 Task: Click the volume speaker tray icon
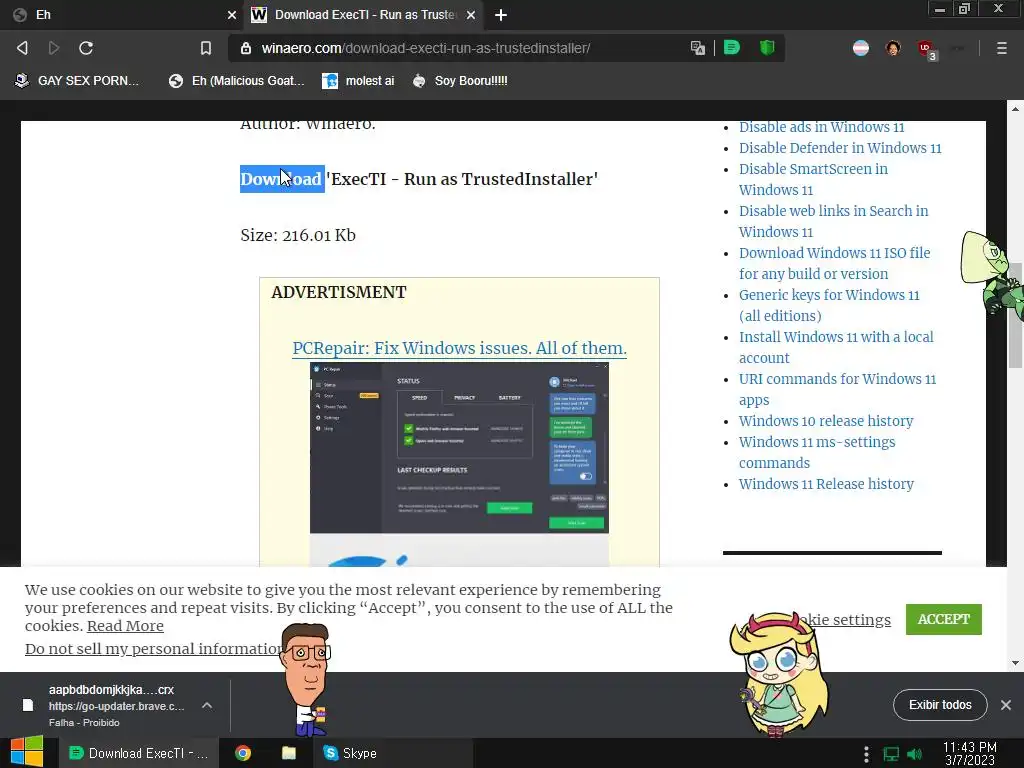pos(914,754)
